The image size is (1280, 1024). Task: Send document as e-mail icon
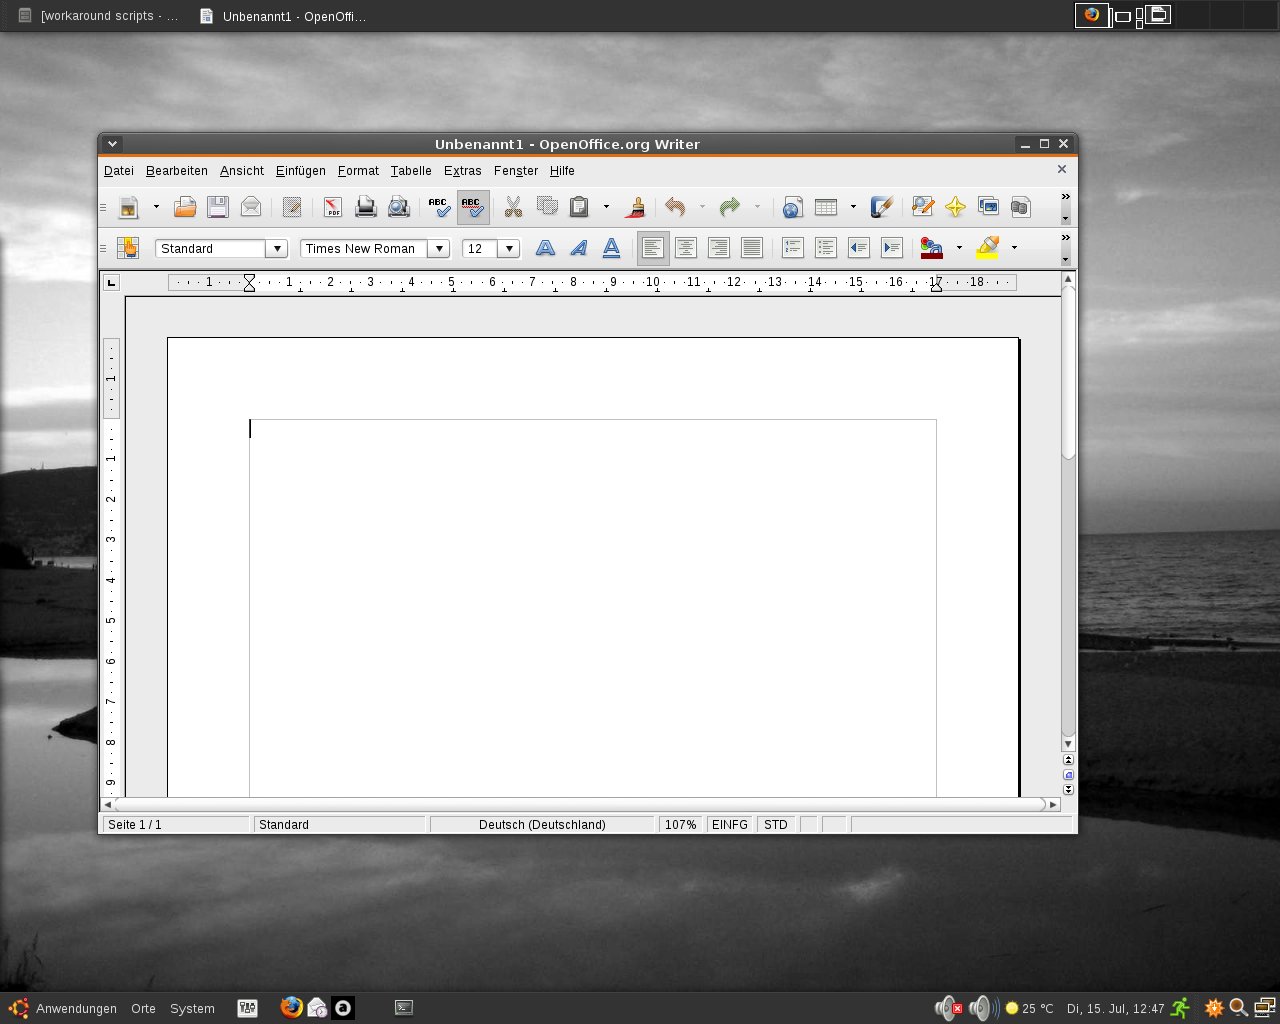click(x=251, y=207)
